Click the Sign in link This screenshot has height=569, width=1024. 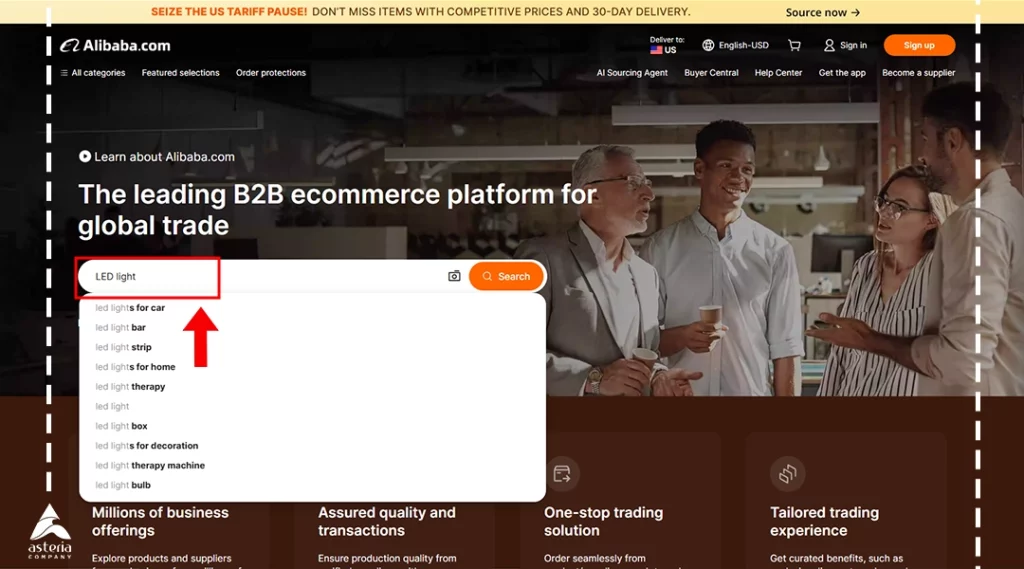pos(853,45)
